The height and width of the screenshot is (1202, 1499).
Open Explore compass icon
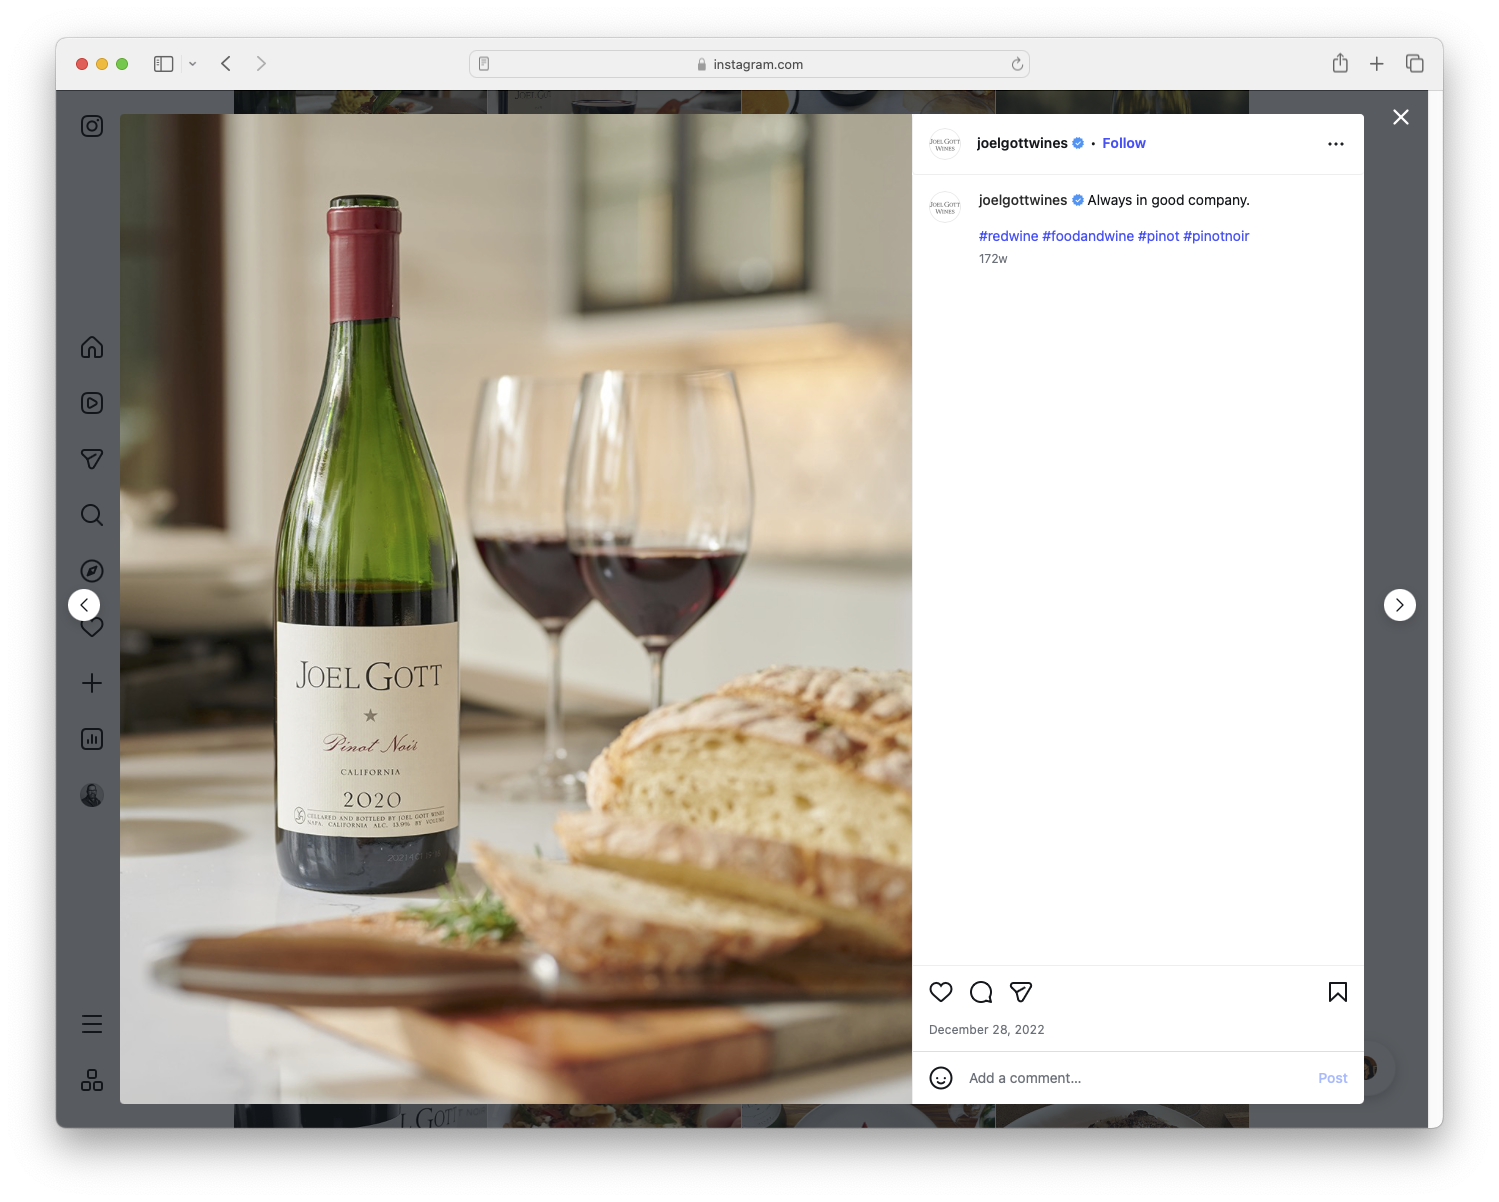(92, 571)
